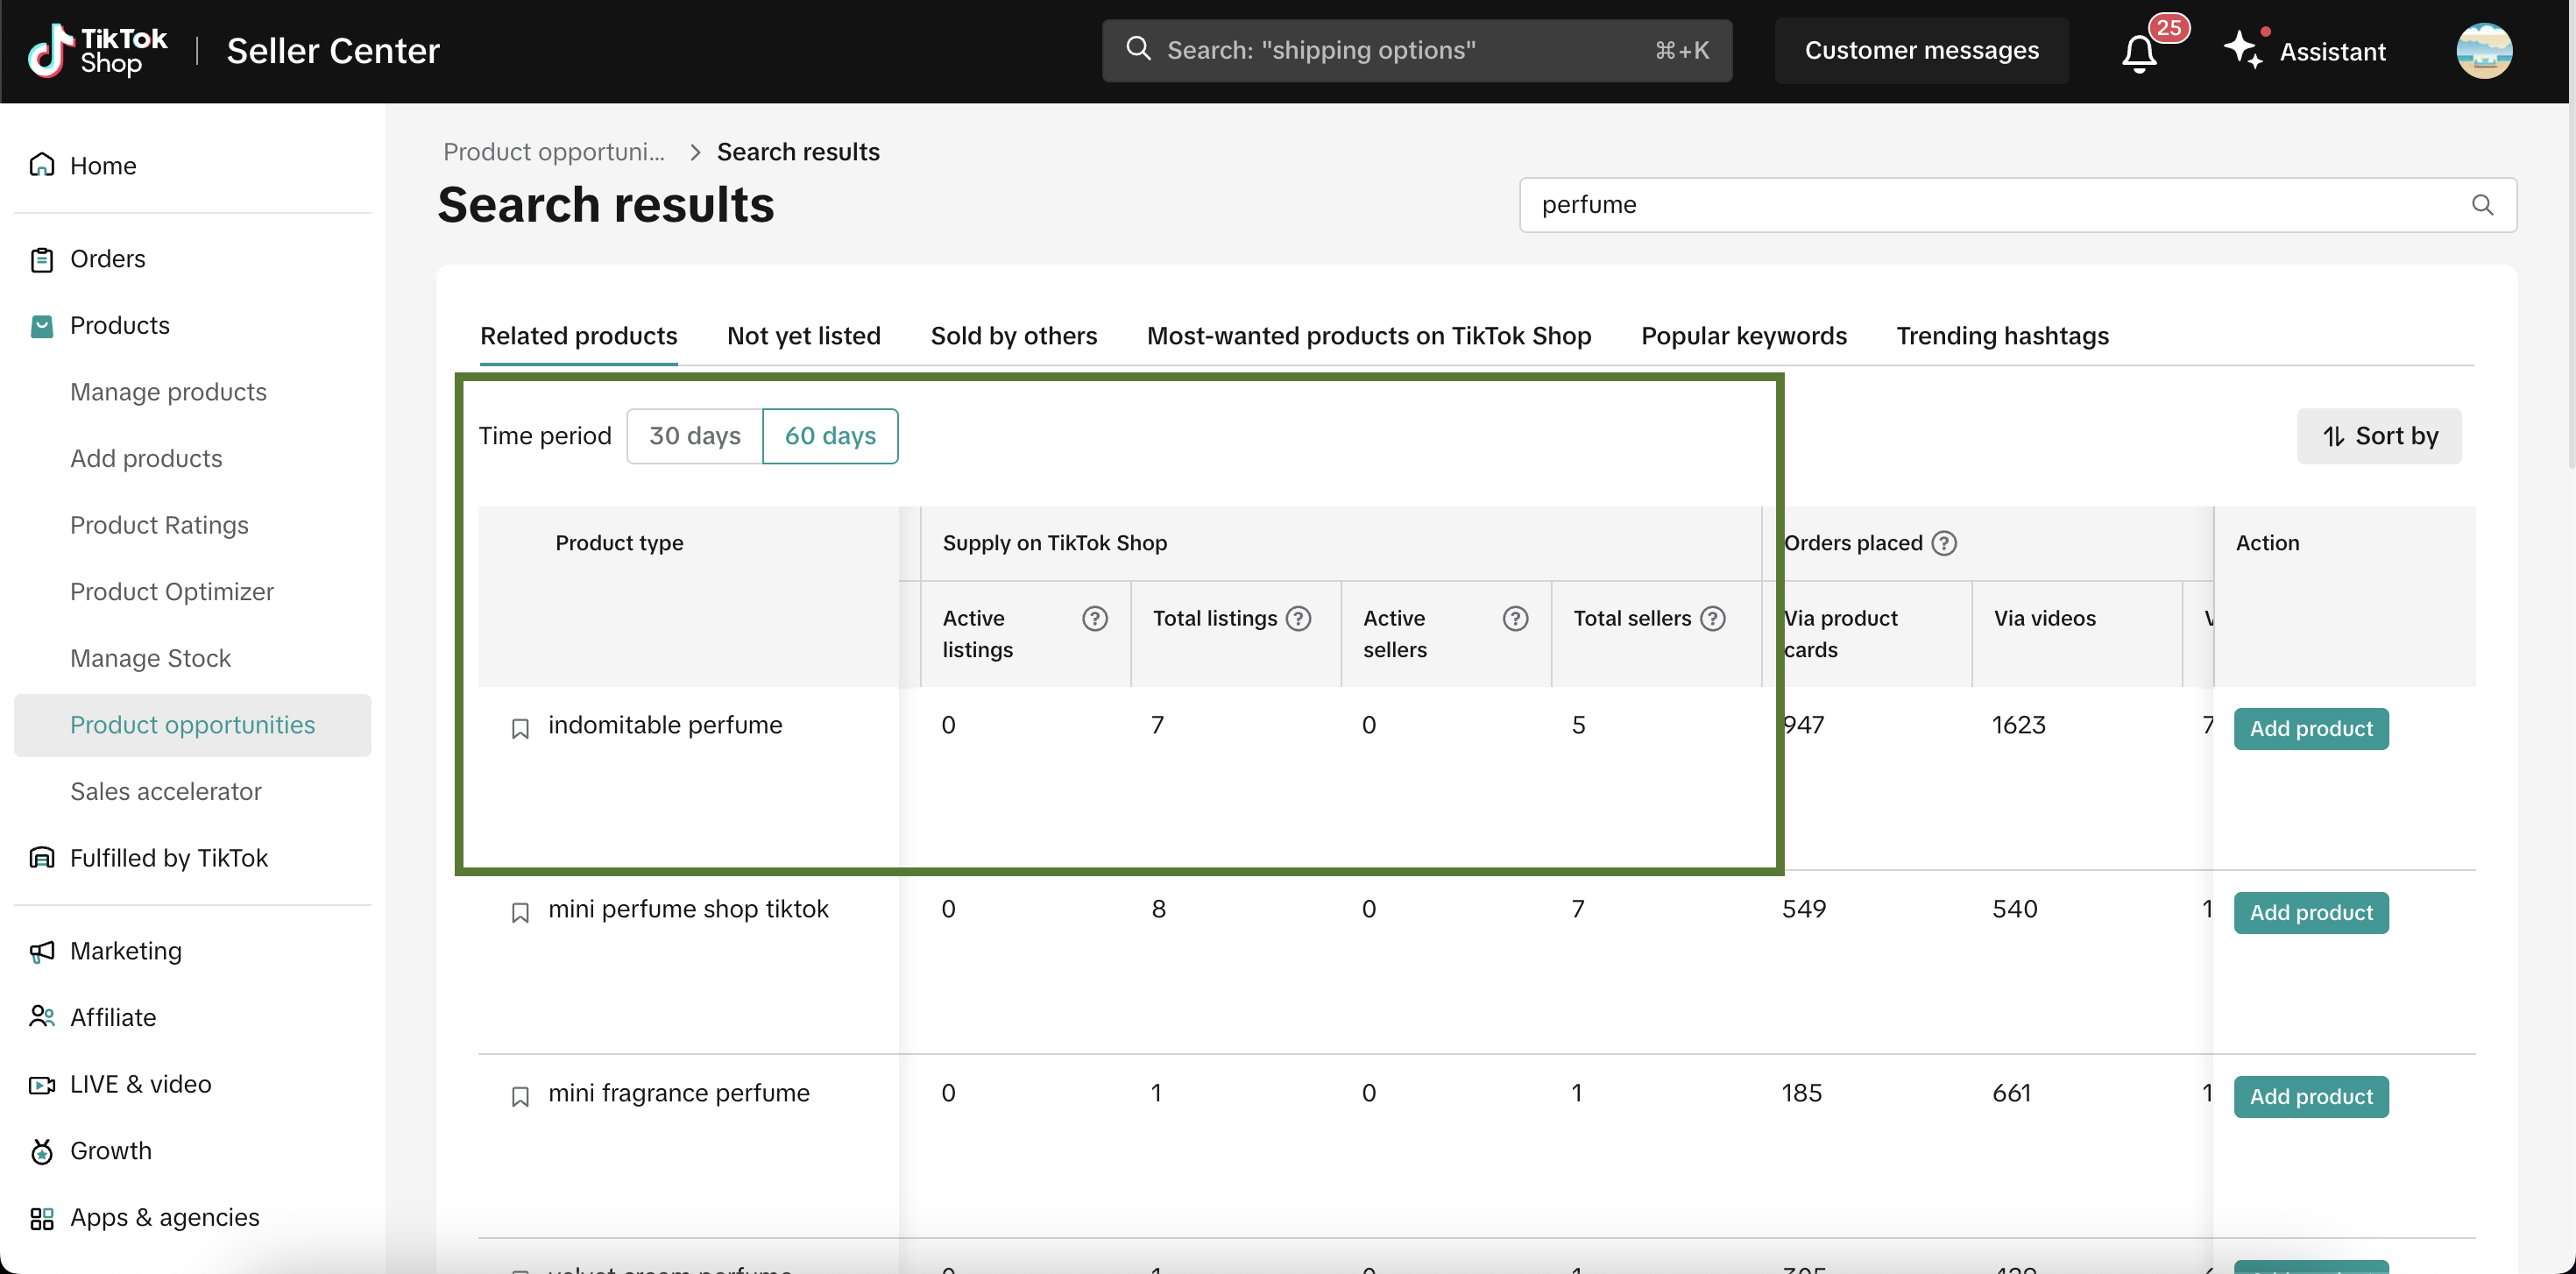
Task: Click the TikTok Shop logo
Action: coord(98,50)
